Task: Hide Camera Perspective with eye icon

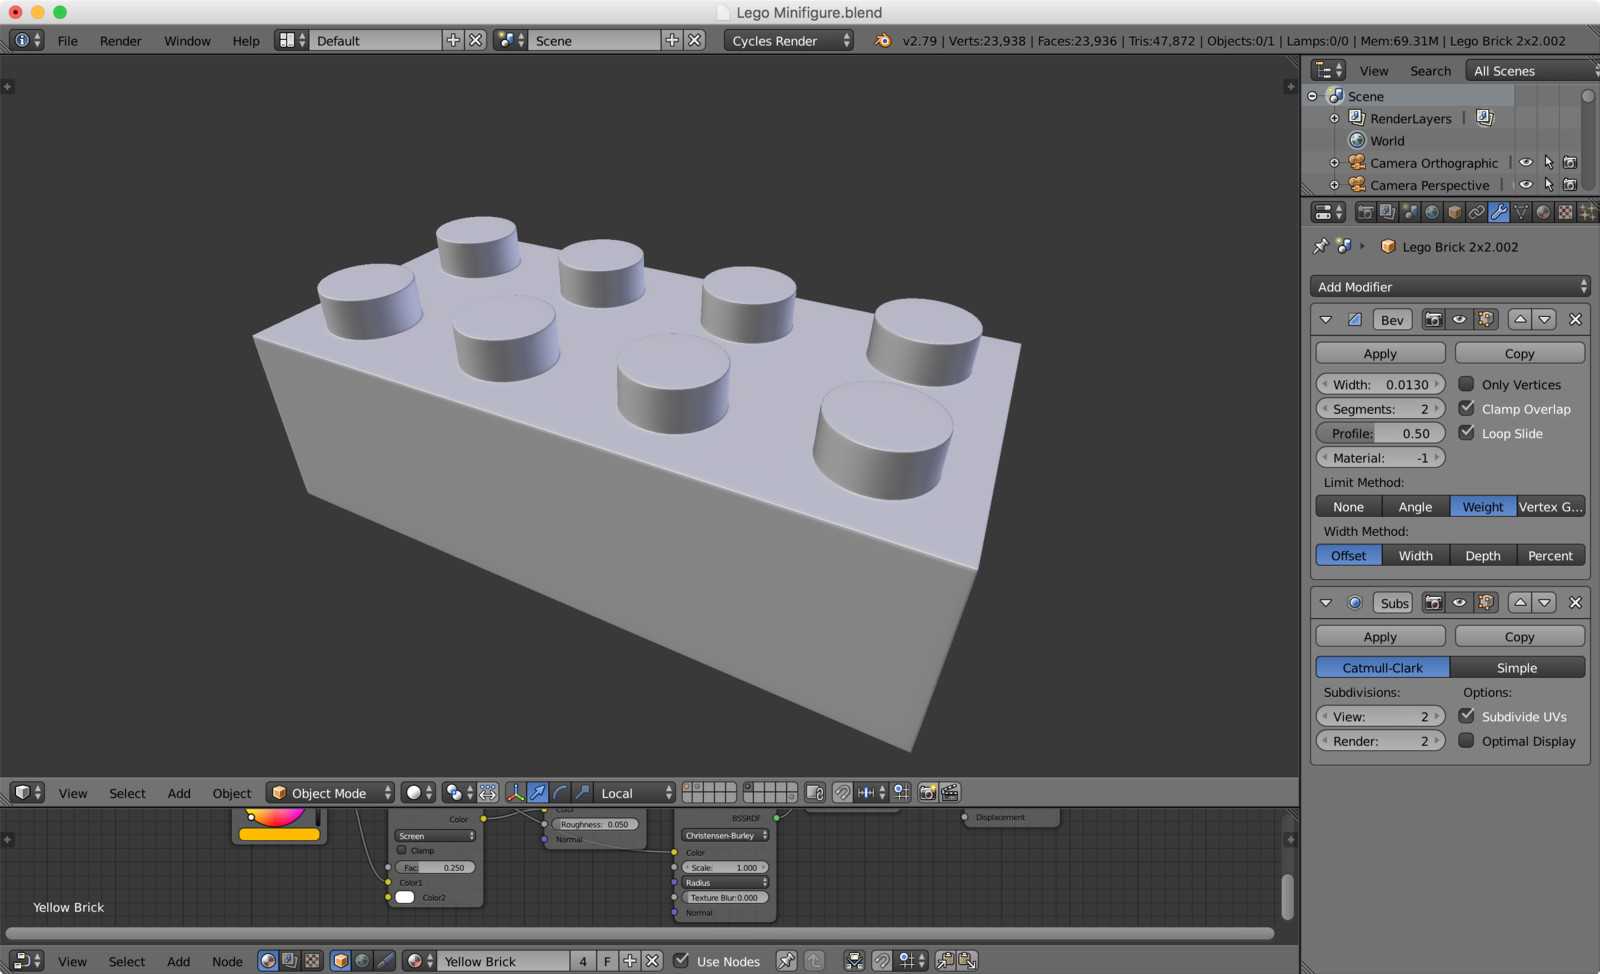Action: pos(1526,185)
